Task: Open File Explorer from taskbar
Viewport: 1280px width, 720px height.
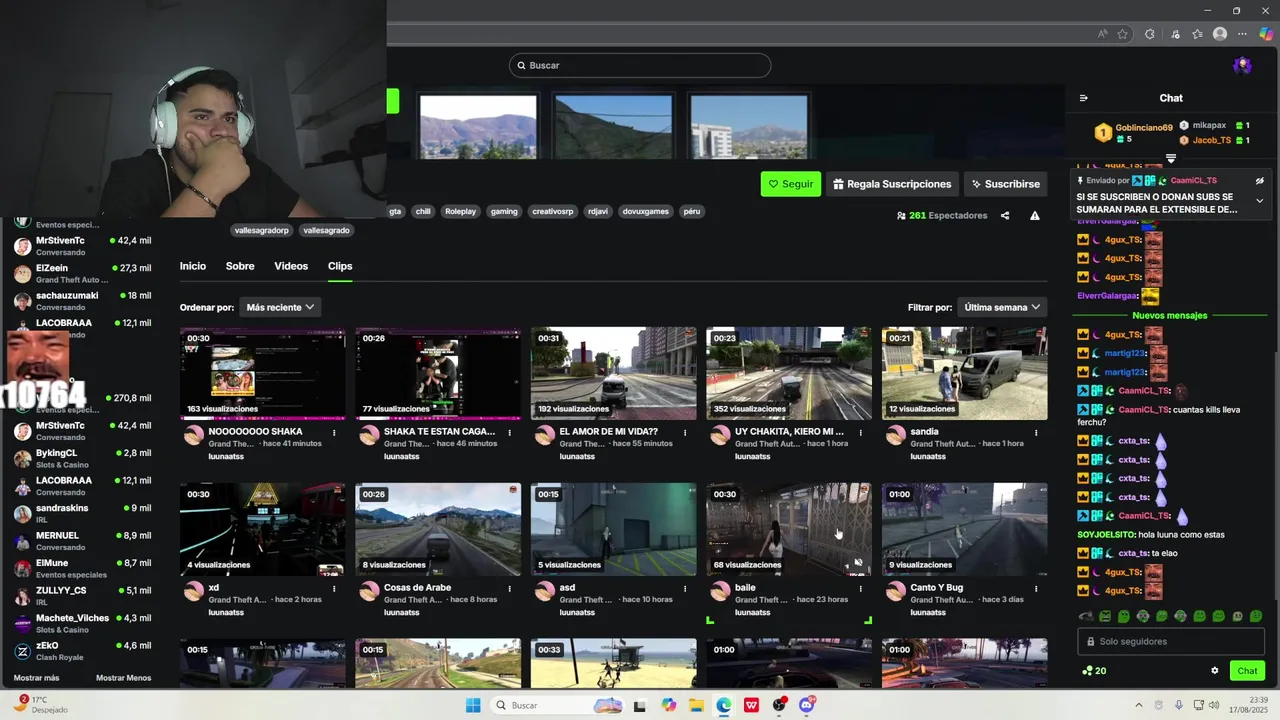Action: point(696,705)
